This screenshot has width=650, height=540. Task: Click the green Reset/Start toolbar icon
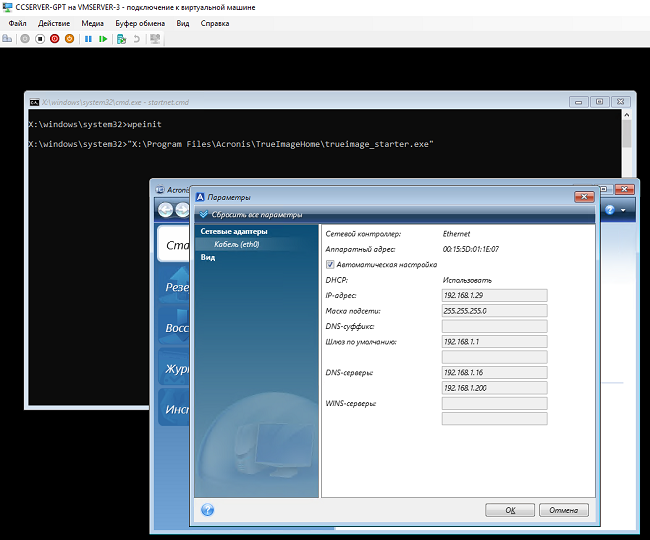(103, 39)
